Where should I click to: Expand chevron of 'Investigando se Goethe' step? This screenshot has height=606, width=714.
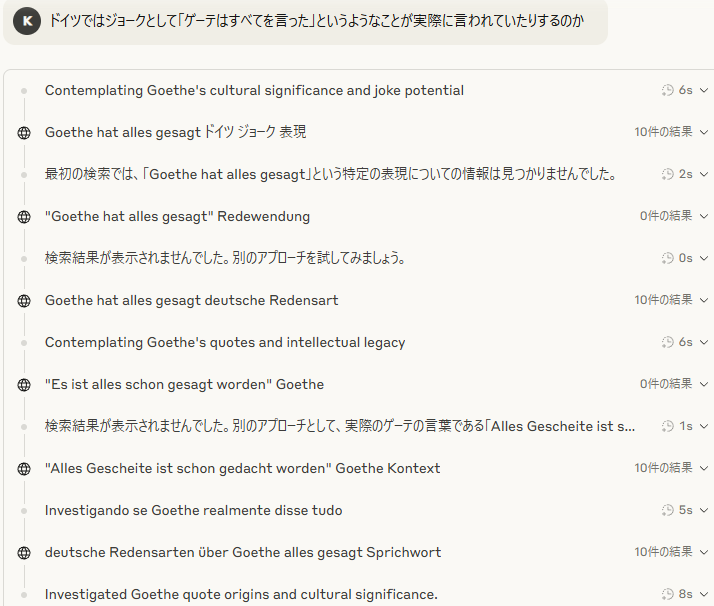(704, 510)
